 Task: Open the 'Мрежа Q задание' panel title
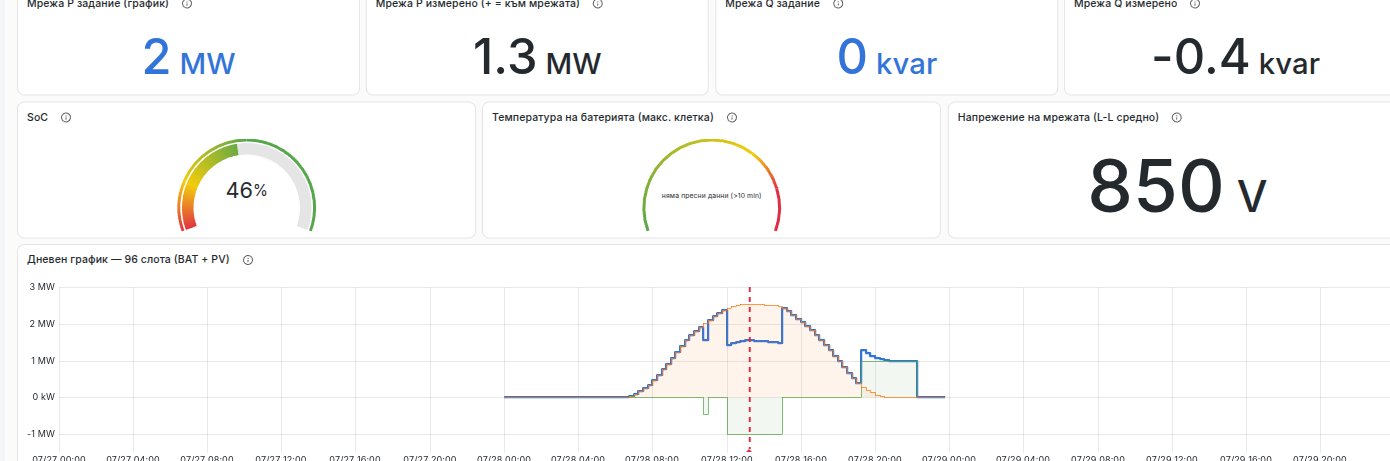point(772,4)
